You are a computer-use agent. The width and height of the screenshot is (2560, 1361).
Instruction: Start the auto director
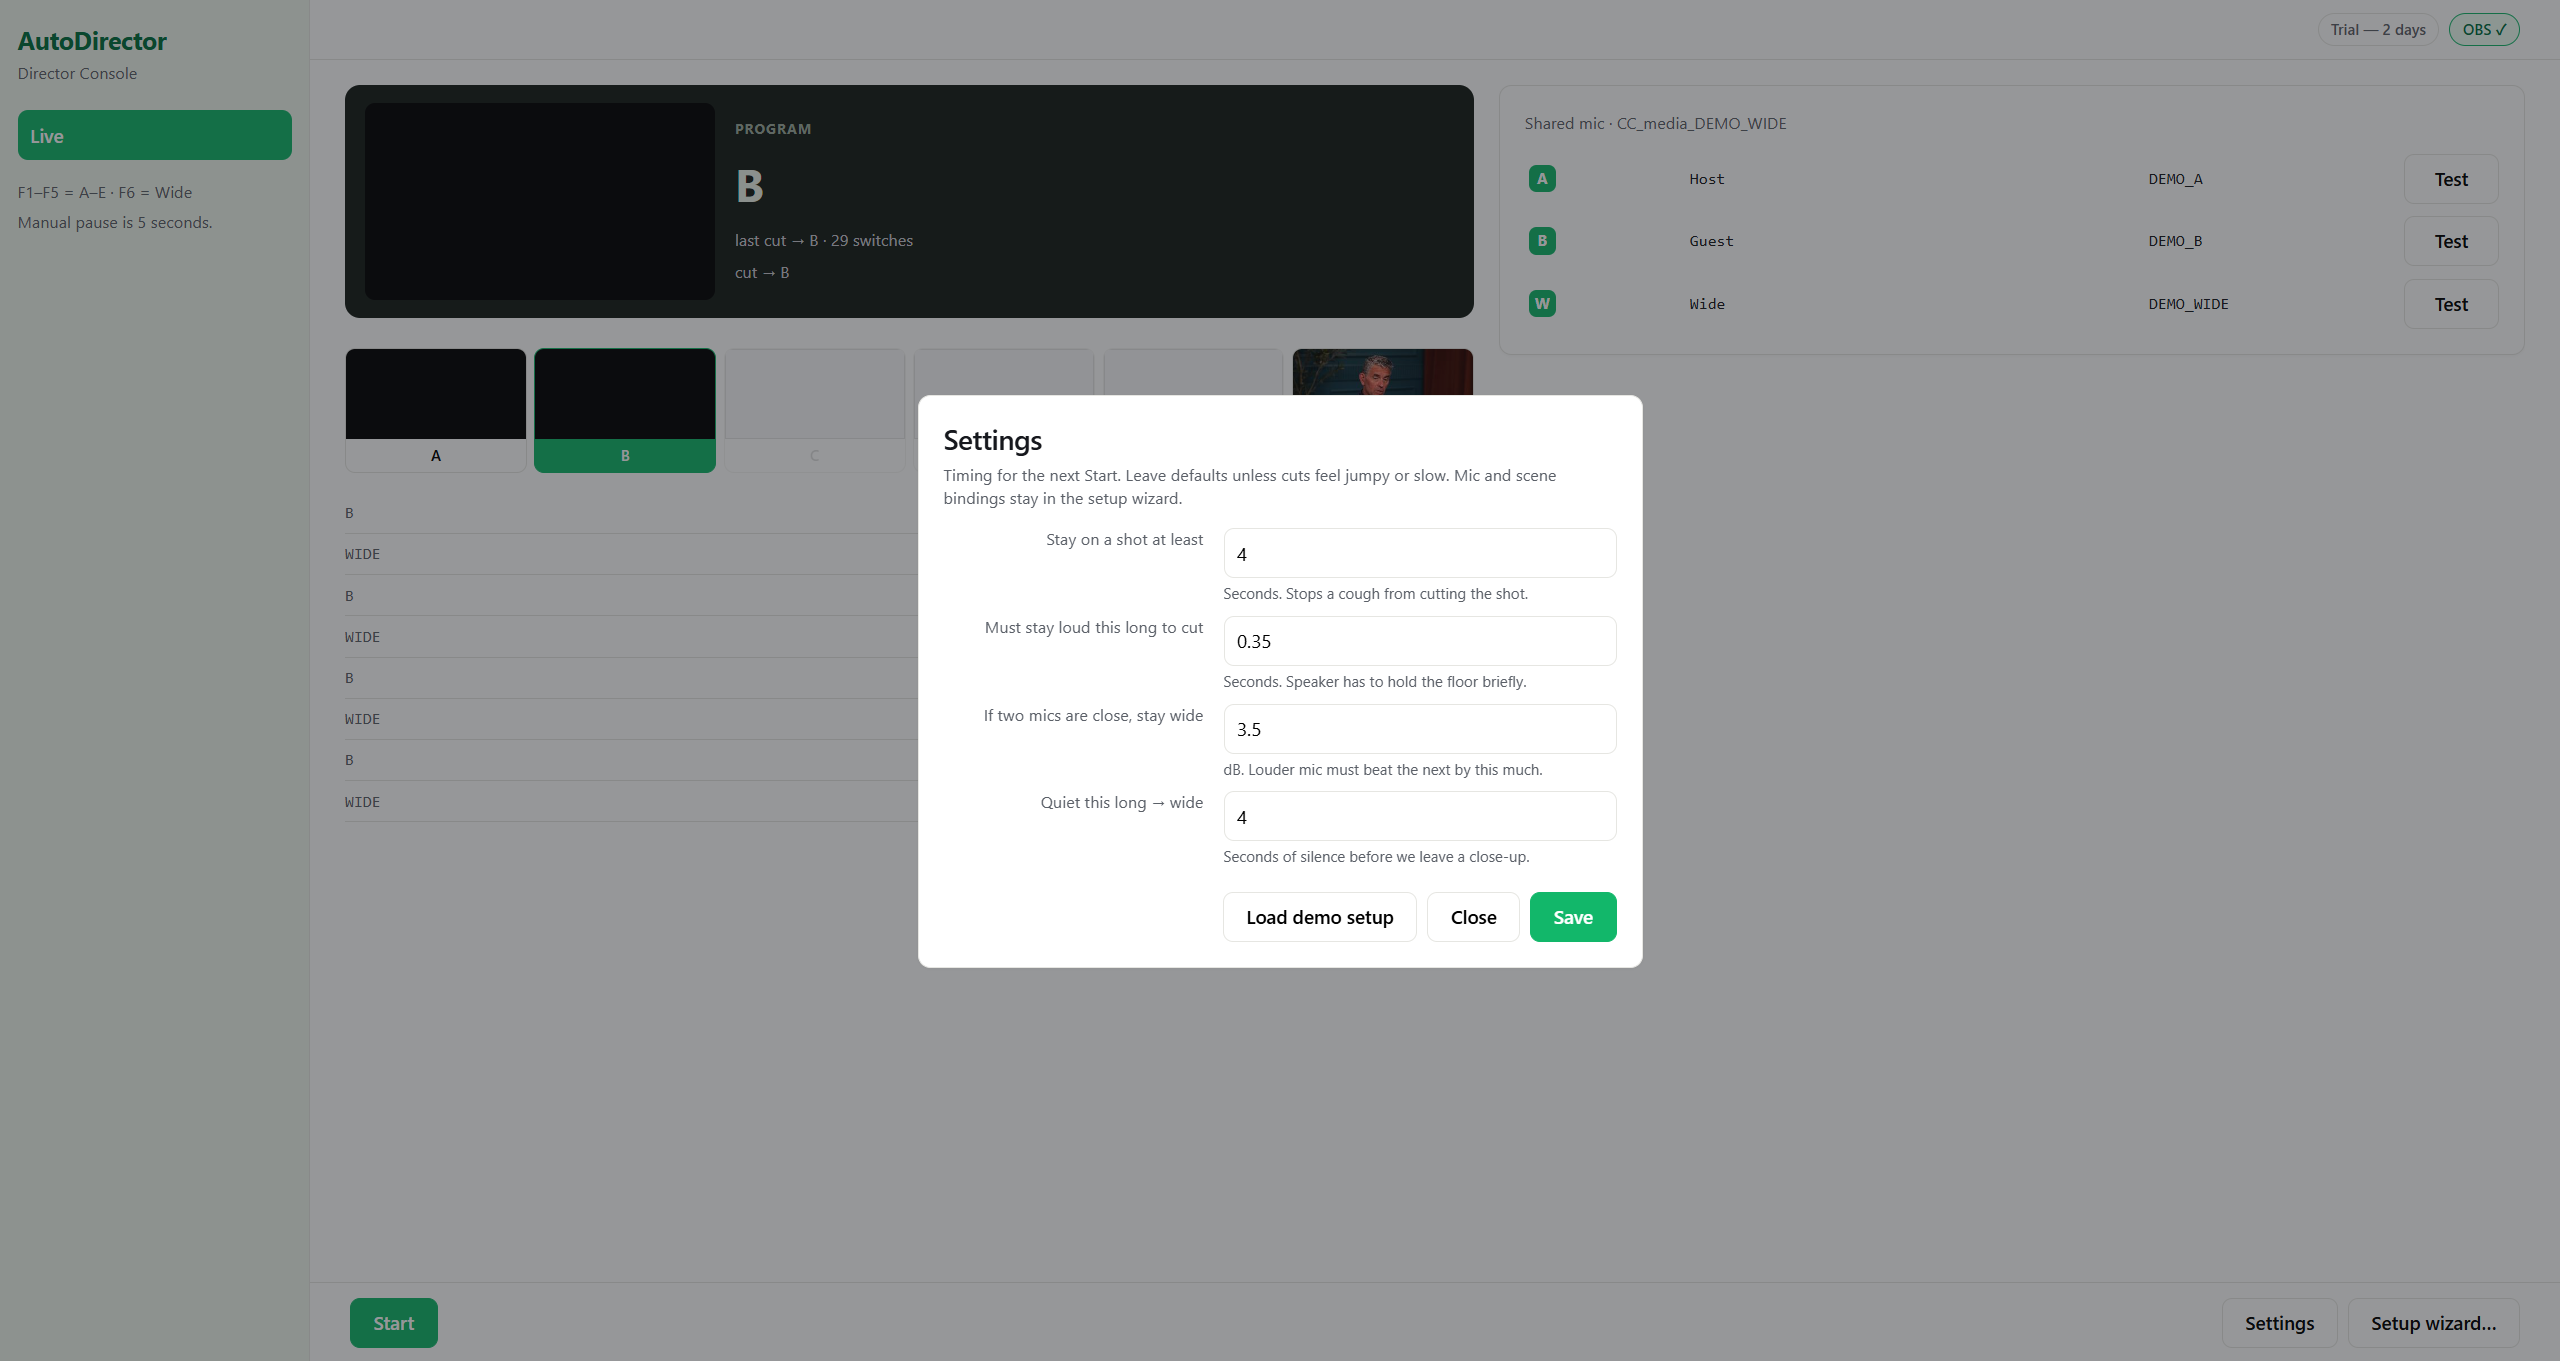pos(394,1323)
